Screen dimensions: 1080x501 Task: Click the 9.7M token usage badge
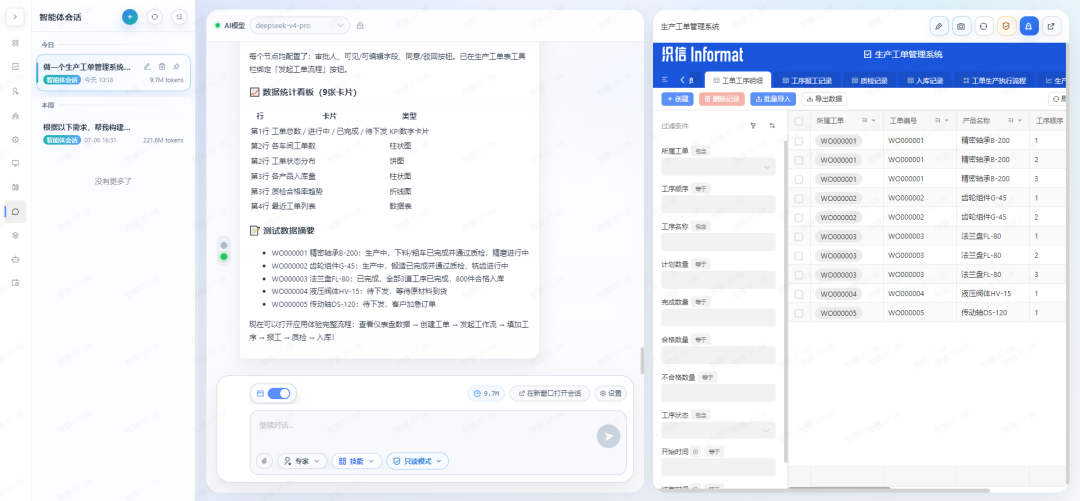(x=486, y=393)
